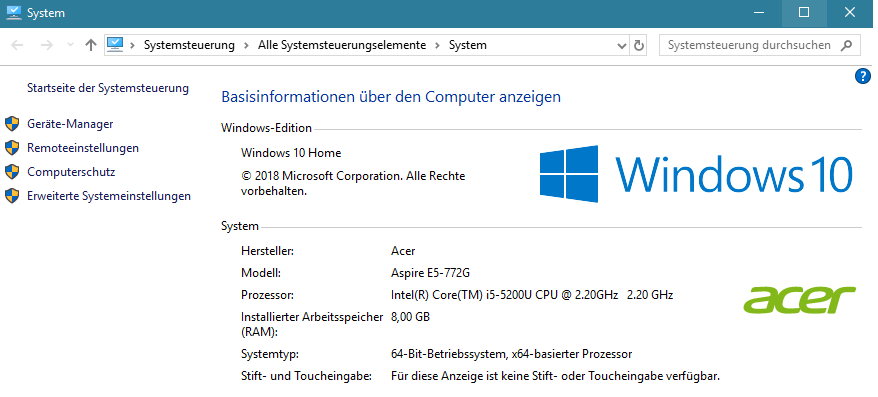Refresh the System page

pyautogui.click(x=639, y=45)
